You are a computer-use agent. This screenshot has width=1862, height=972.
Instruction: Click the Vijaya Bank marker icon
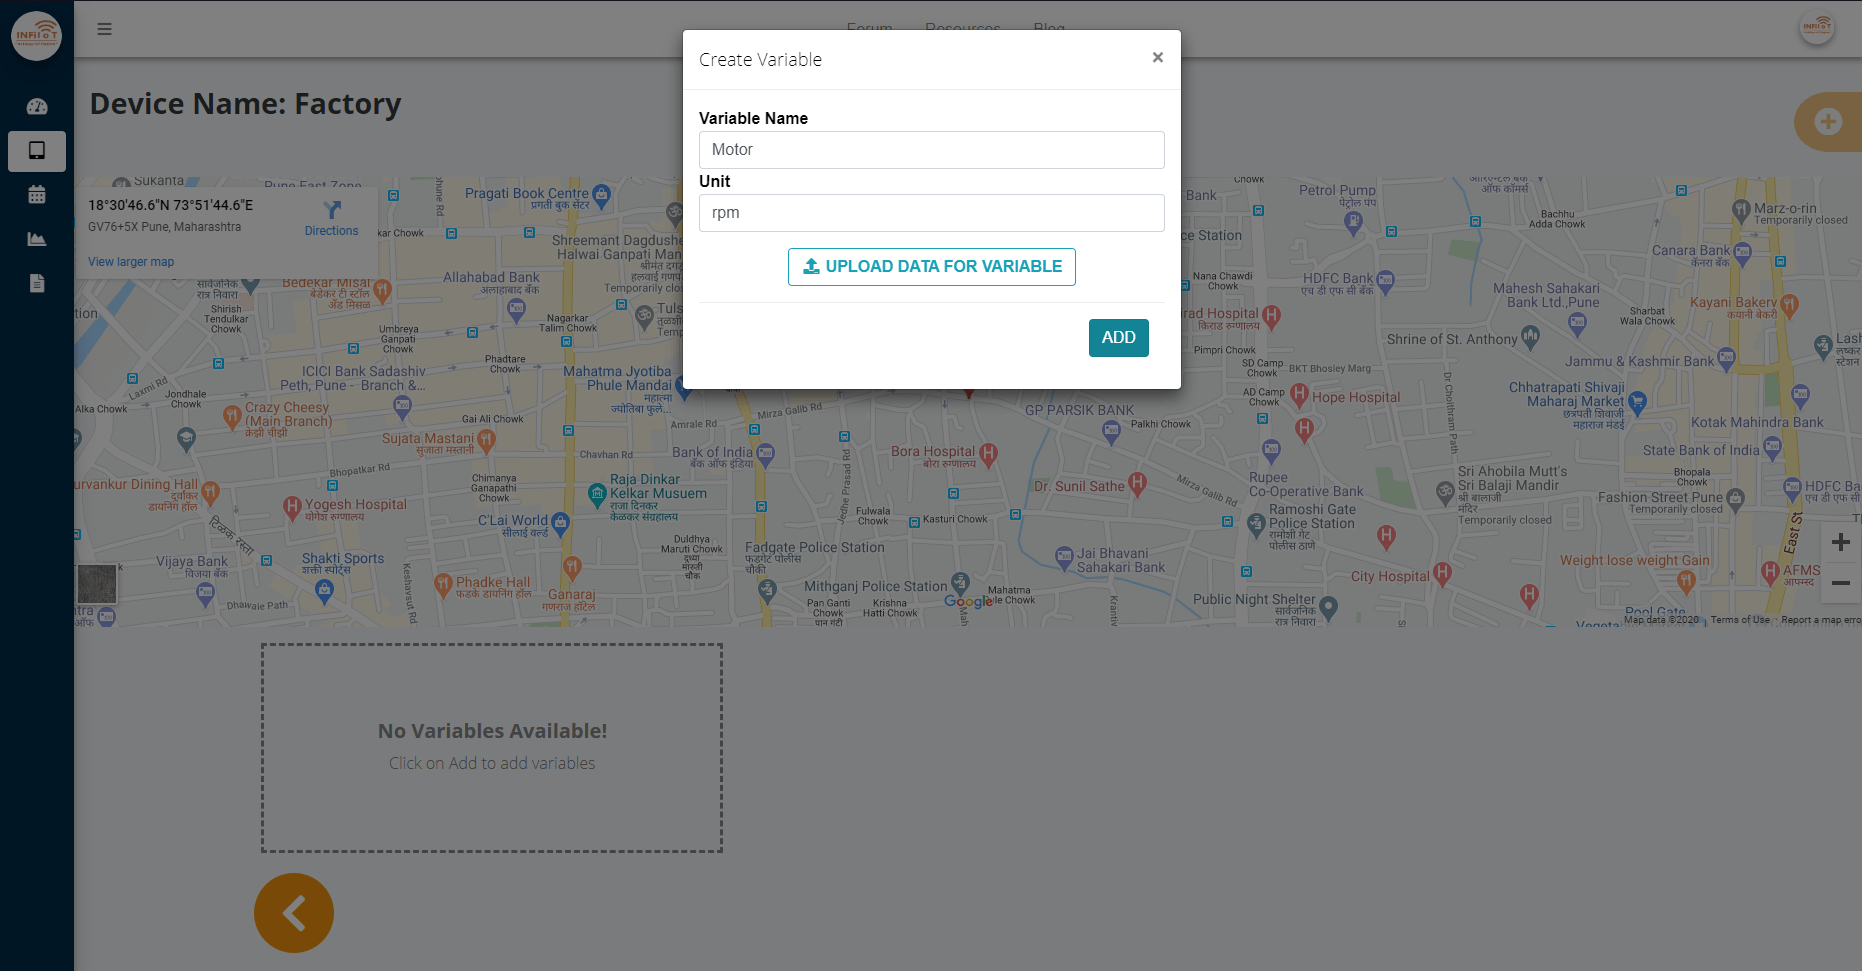[205, 593]
